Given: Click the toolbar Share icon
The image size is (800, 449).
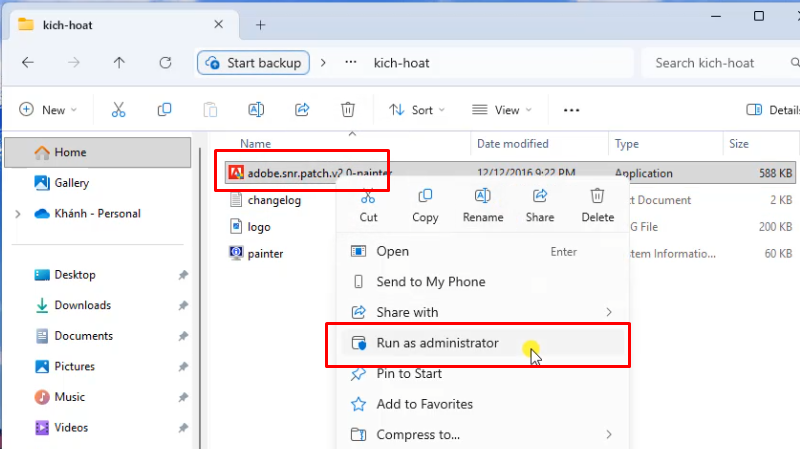Looking at the screenshot, I should [x=302, y=110].
